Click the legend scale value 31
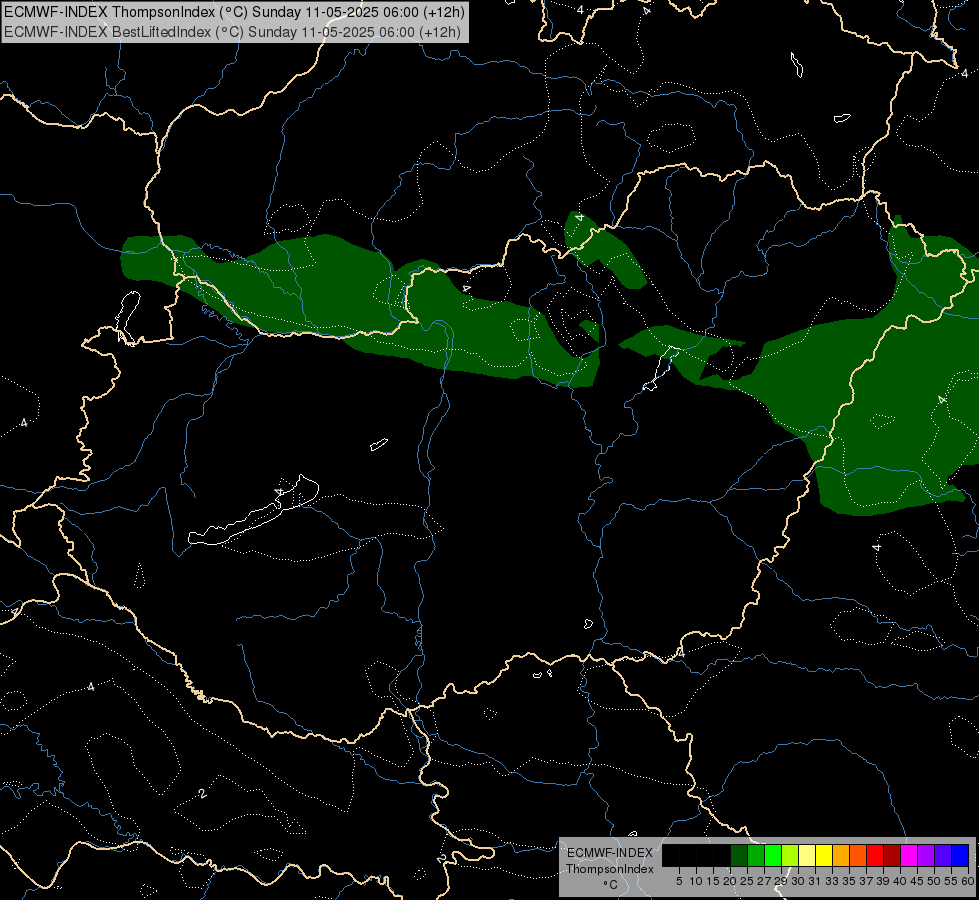 pyautogui.click(x=815, y=881)
